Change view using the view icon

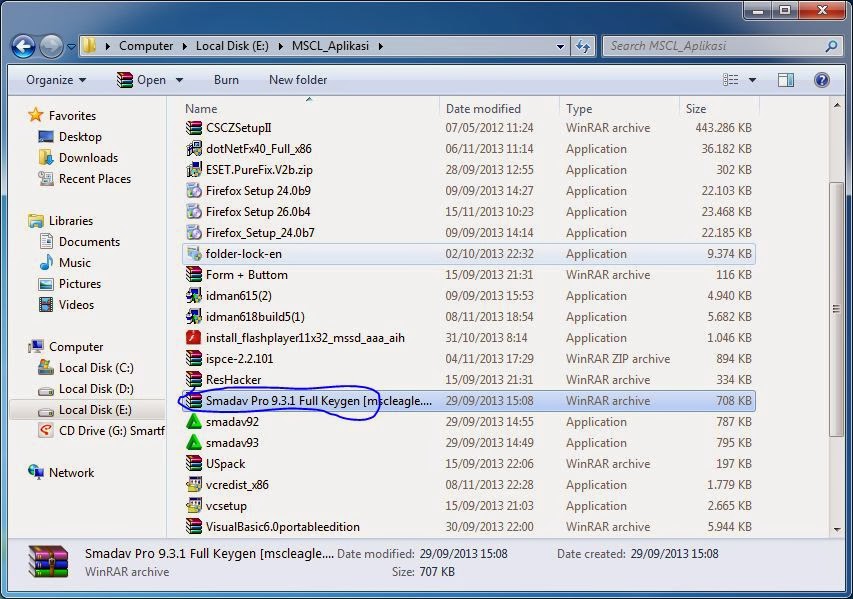click(x=730, y=80)
